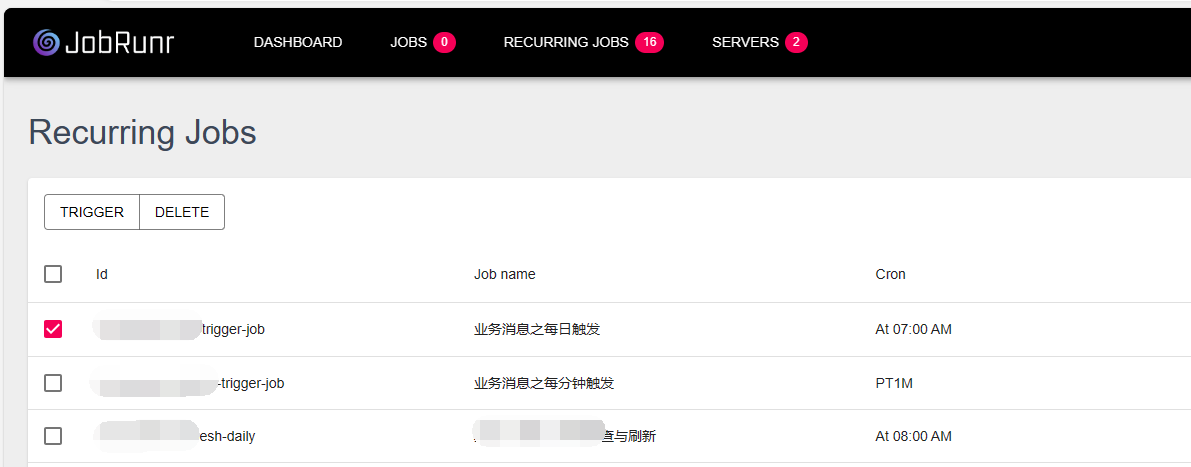Click the Servers badge showing 2

pyautogui.click(x=796, y=42)
